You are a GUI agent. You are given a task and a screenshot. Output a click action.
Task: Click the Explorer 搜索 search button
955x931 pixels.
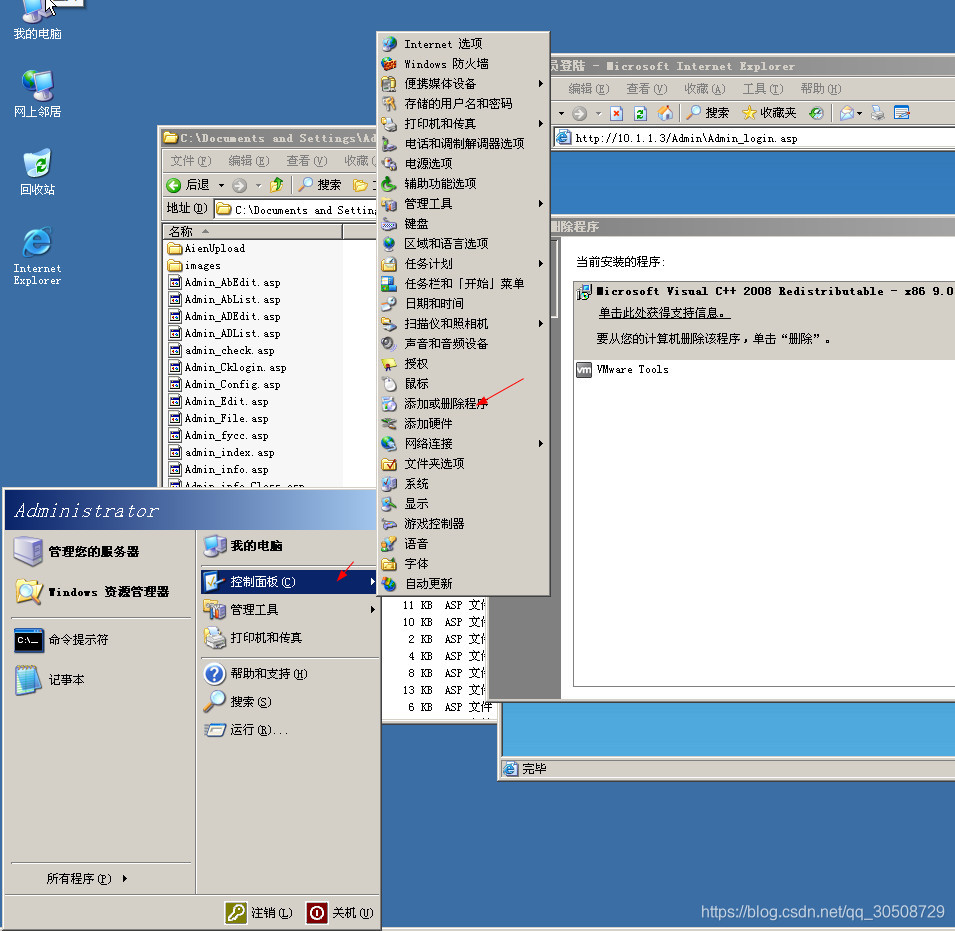click(x=320, y=184)
